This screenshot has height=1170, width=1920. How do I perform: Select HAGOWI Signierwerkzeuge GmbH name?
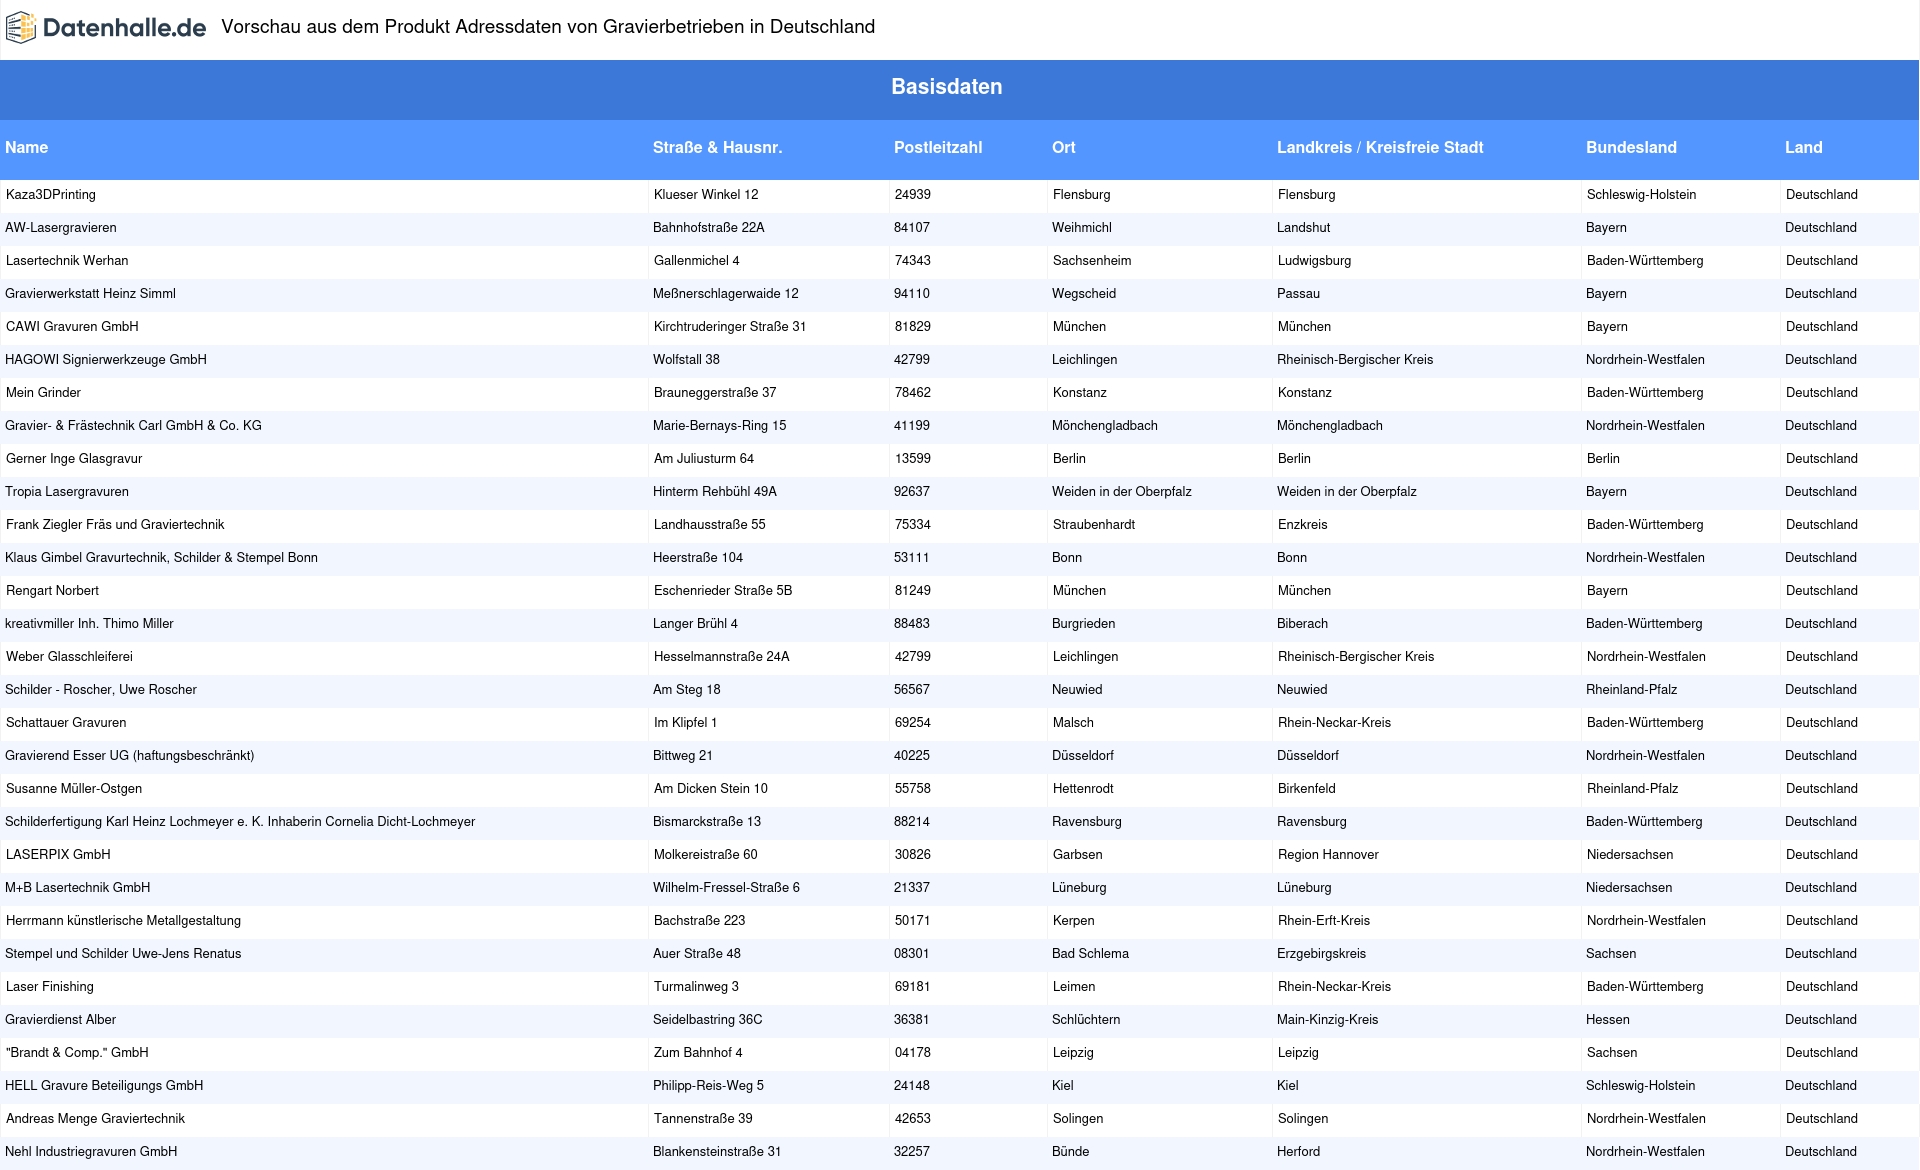(106, 360)
